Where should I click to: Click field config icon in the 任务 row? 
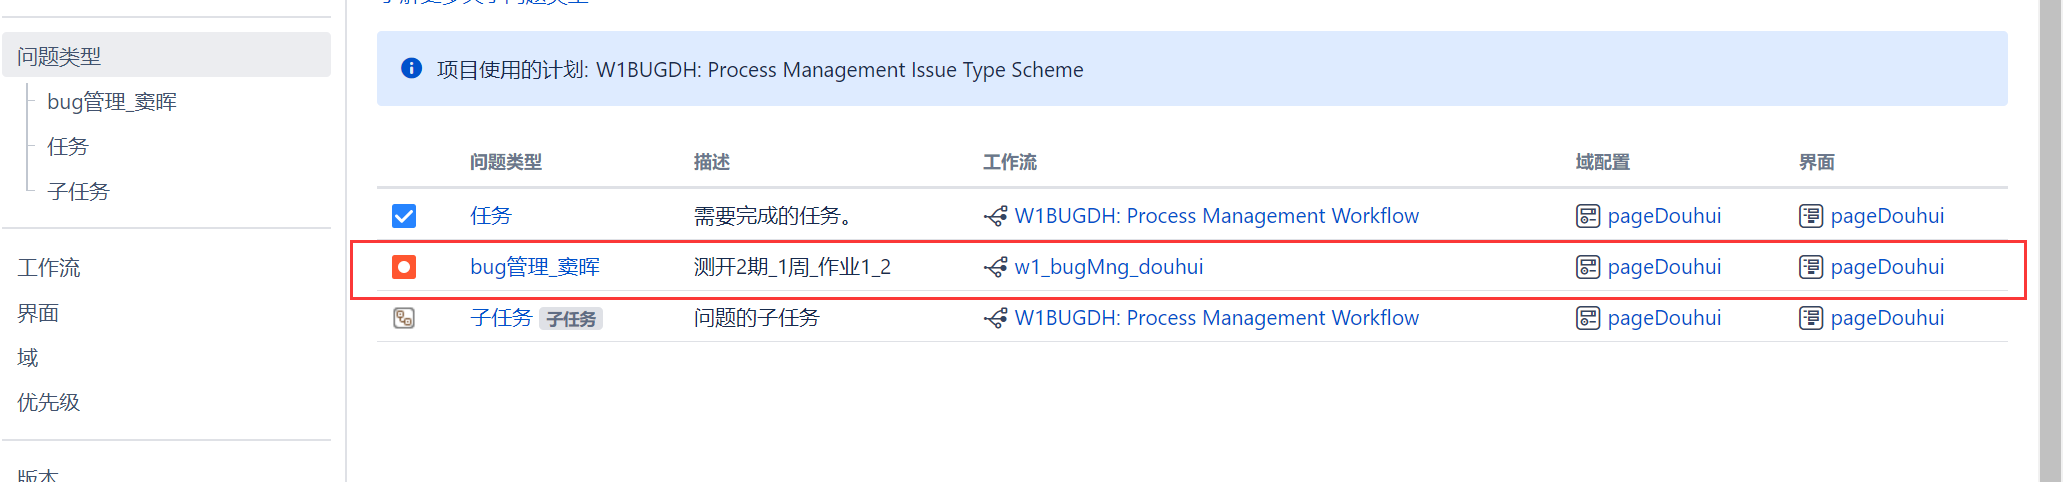1588,216
